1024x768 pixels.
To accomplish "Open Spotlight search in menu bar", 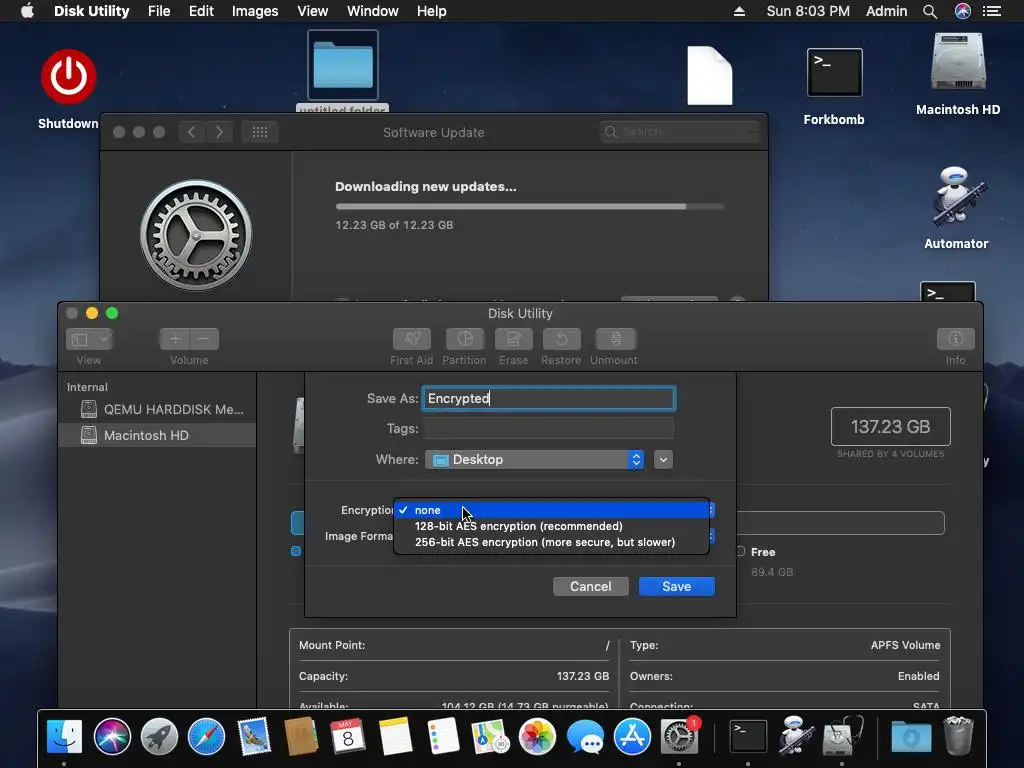I will pyautogui.click(x=930, y=11).
